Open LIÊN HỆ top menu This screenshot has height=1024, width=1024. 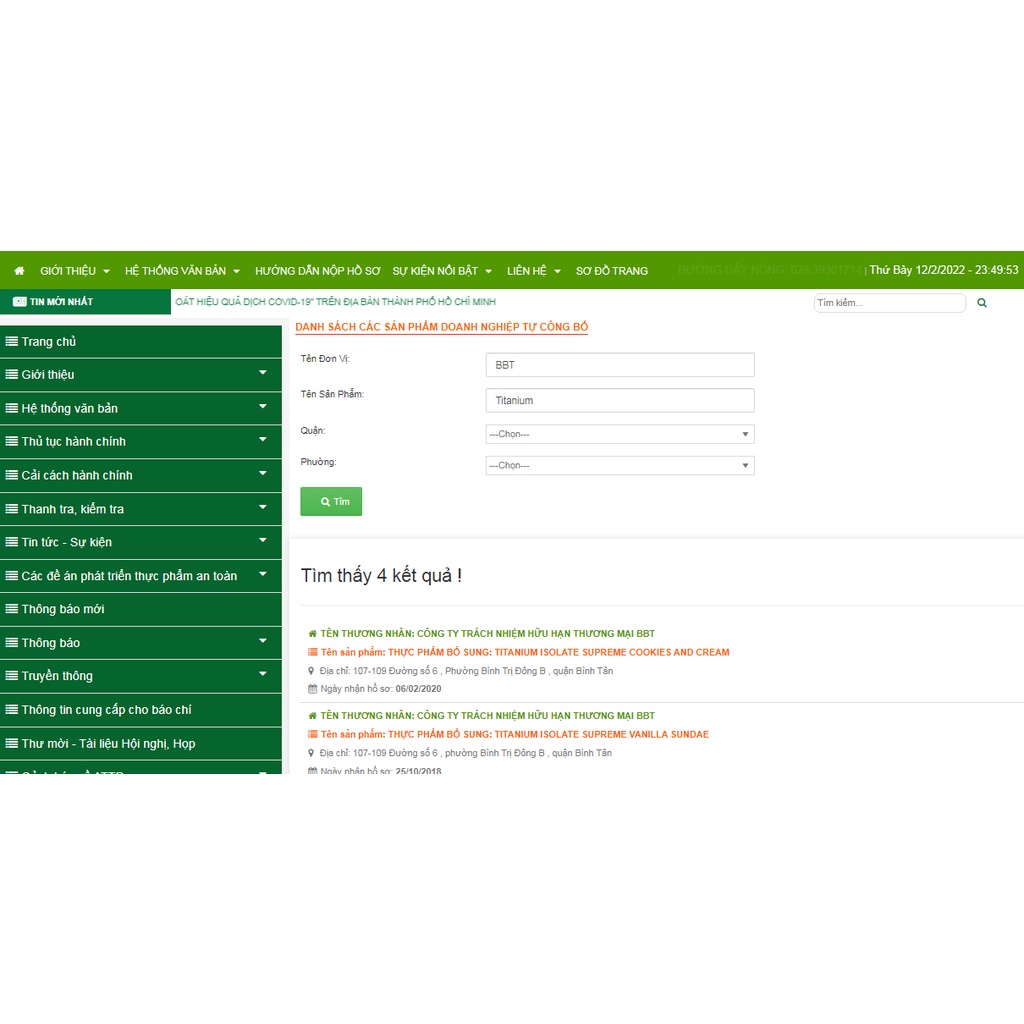[534, 270]
